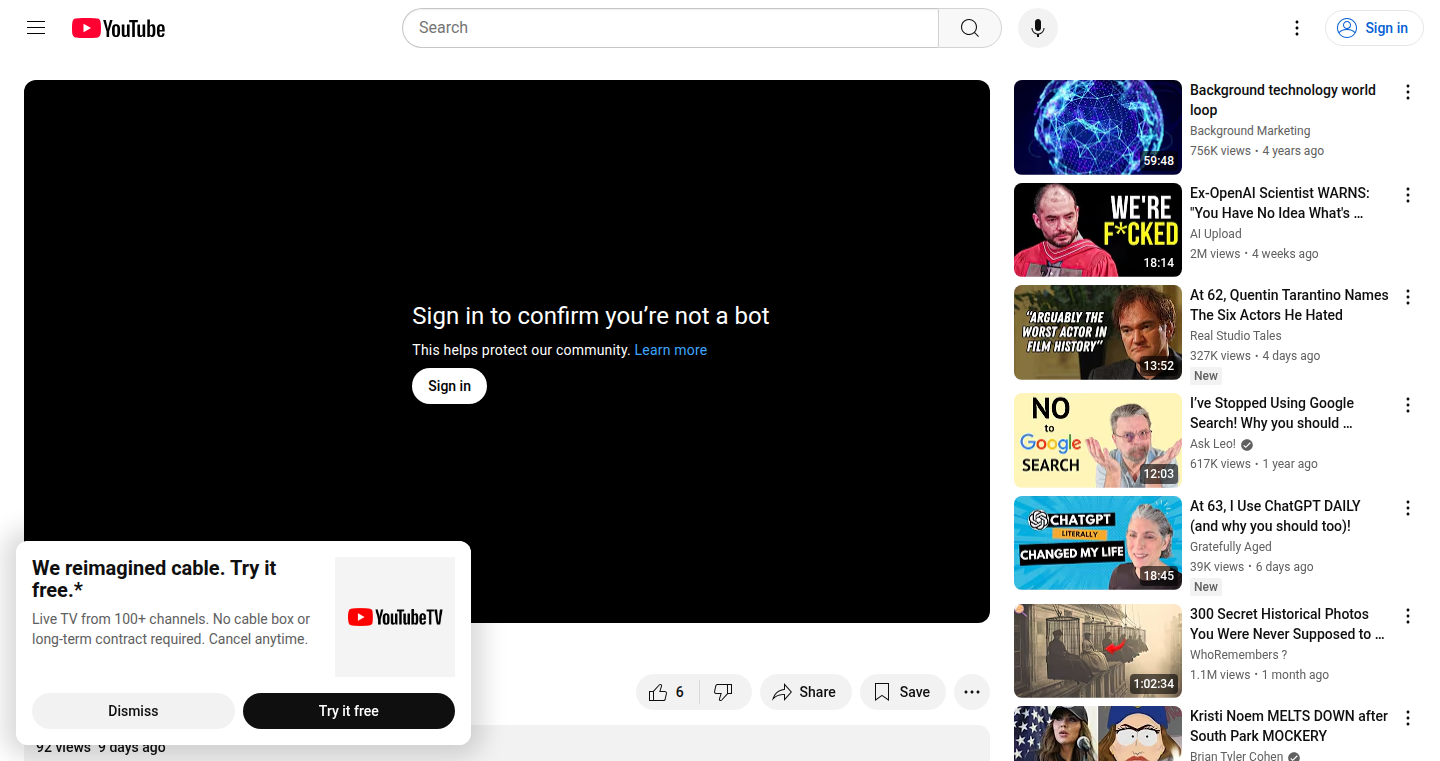
Task: Save the video to a playlist
Action: click(x=902, y=692)
